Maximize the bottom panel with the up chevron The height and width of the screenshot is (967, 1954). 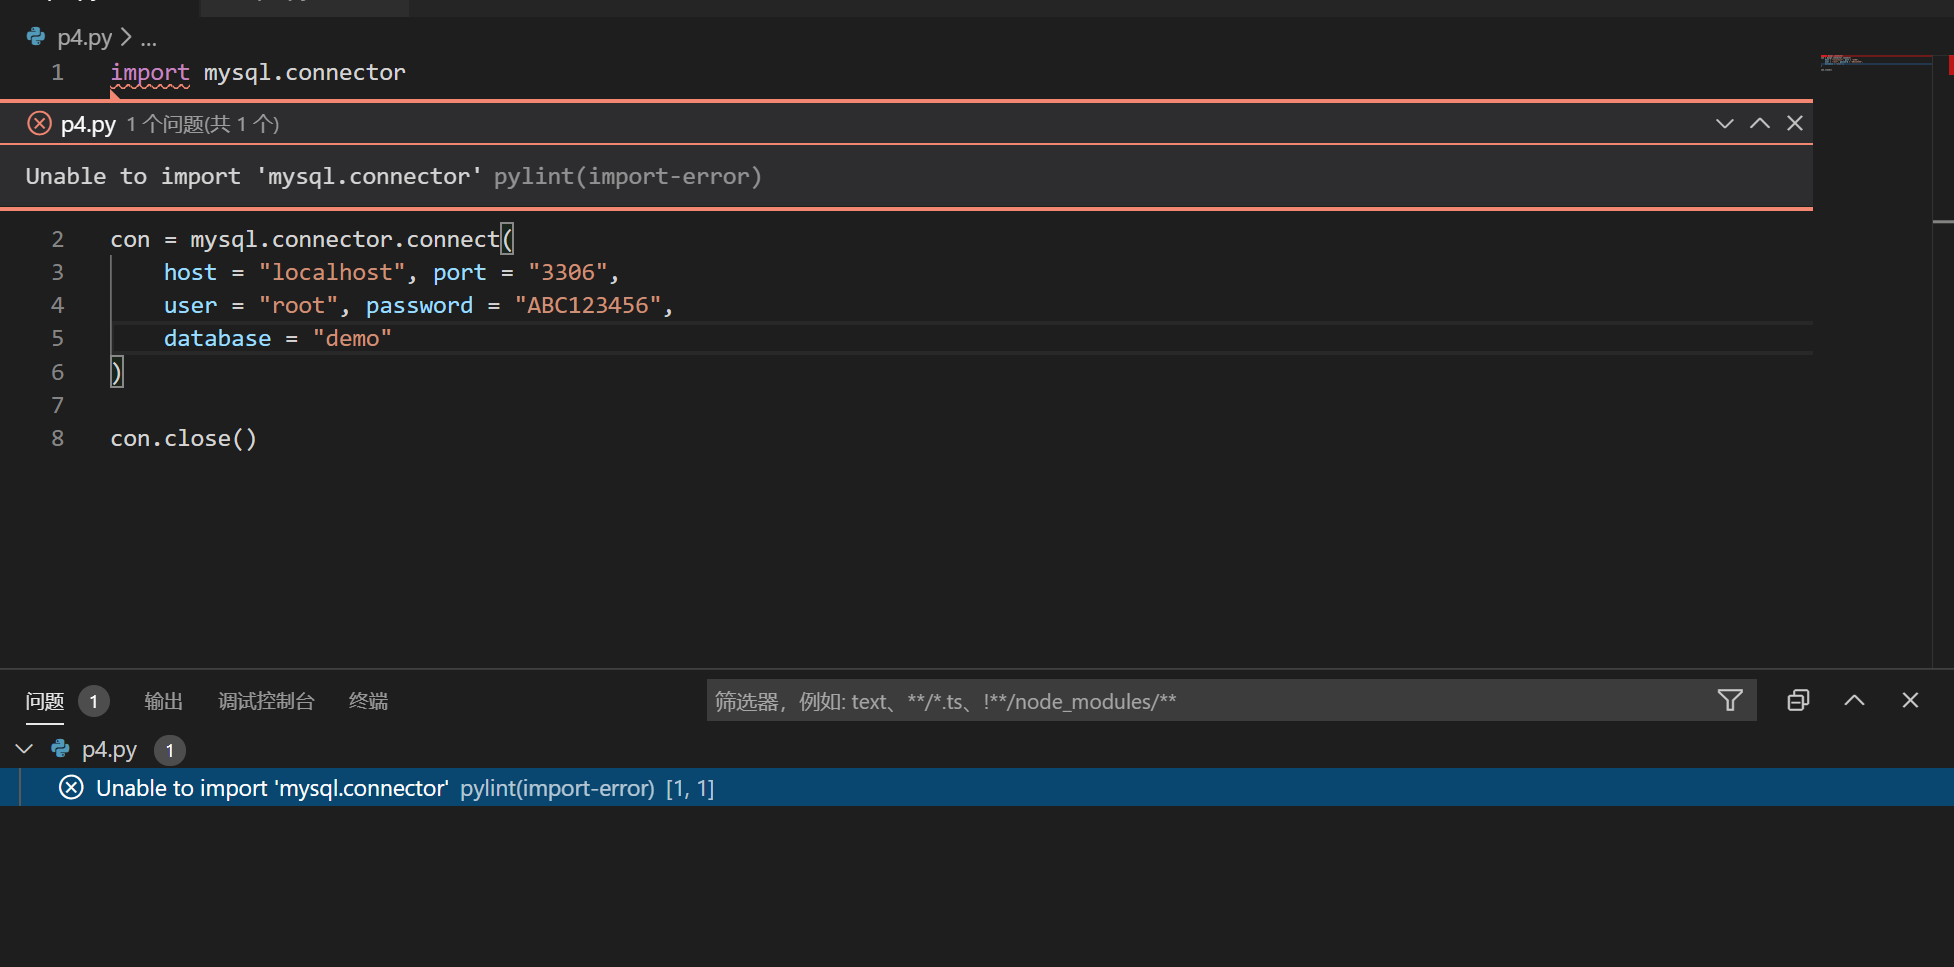[x=1854, y=700]
